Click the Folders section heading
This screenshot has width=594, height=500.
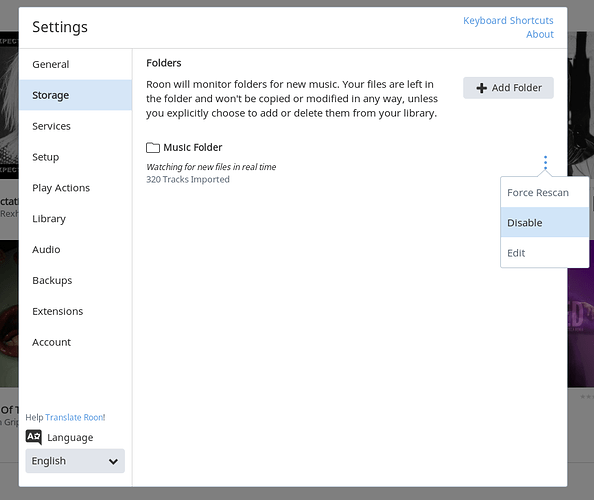point(164,63)
